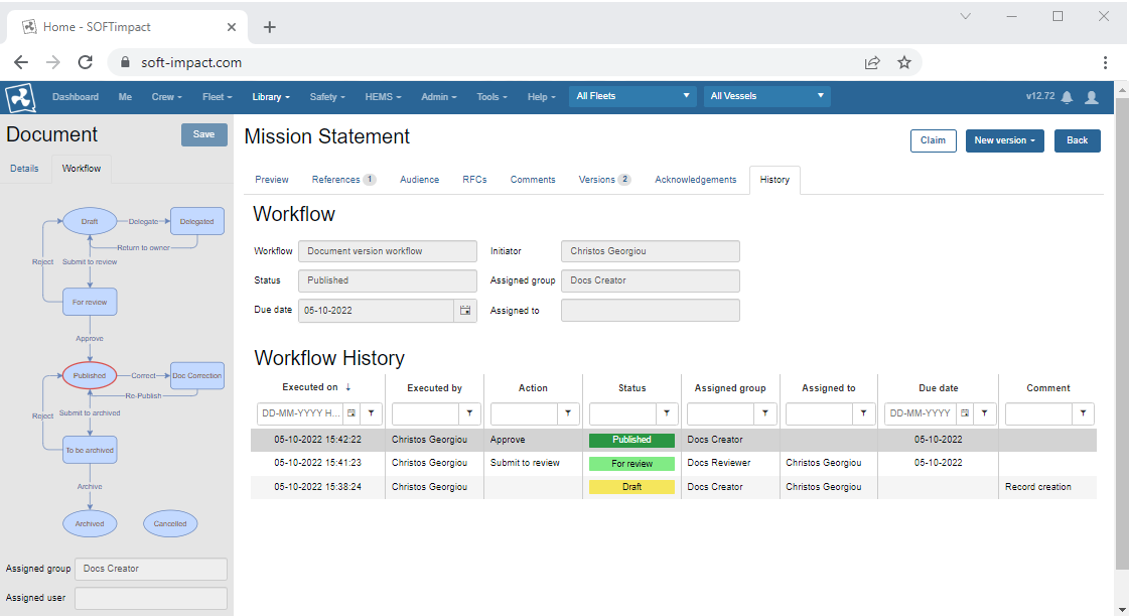Expand the Admin menu
This screenshot has height=616, width=1130.
click(x=439, y=97)
